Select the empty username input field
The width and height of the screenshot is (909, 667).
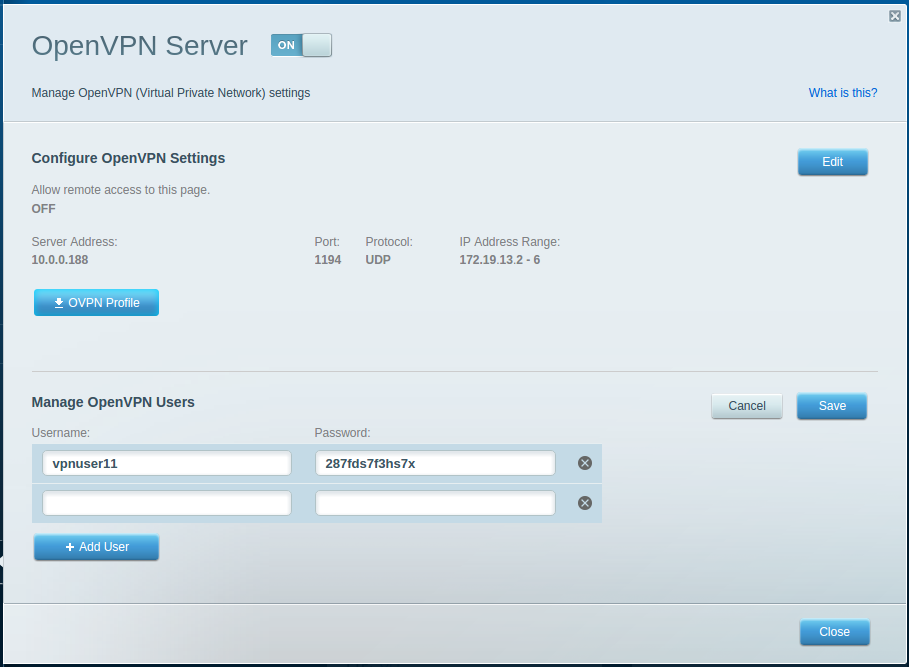tap(166, 503)
